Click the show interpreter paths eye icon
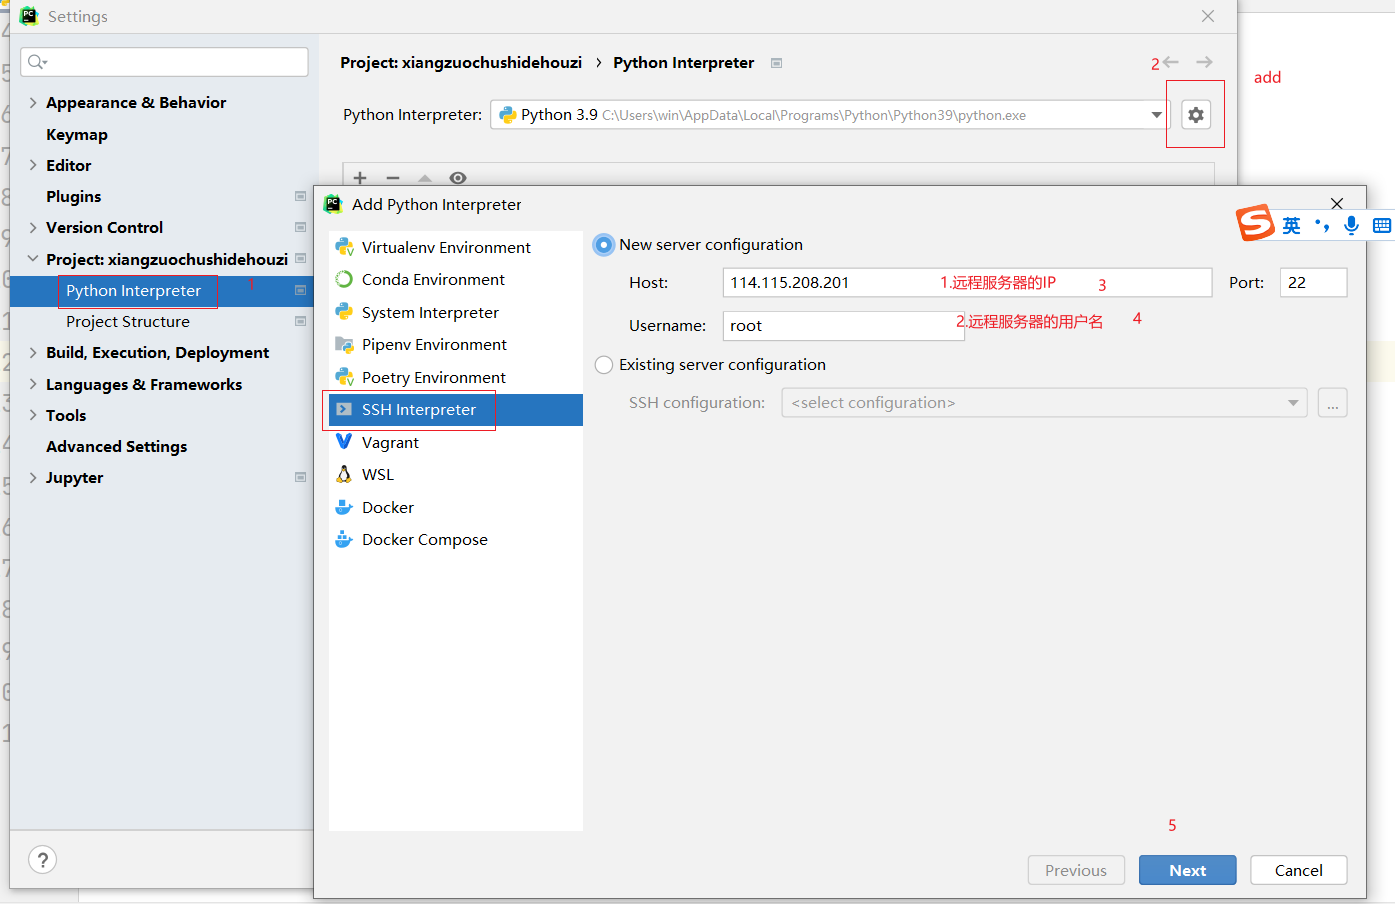Screen dimensions: 1395x904 (457, 178)
